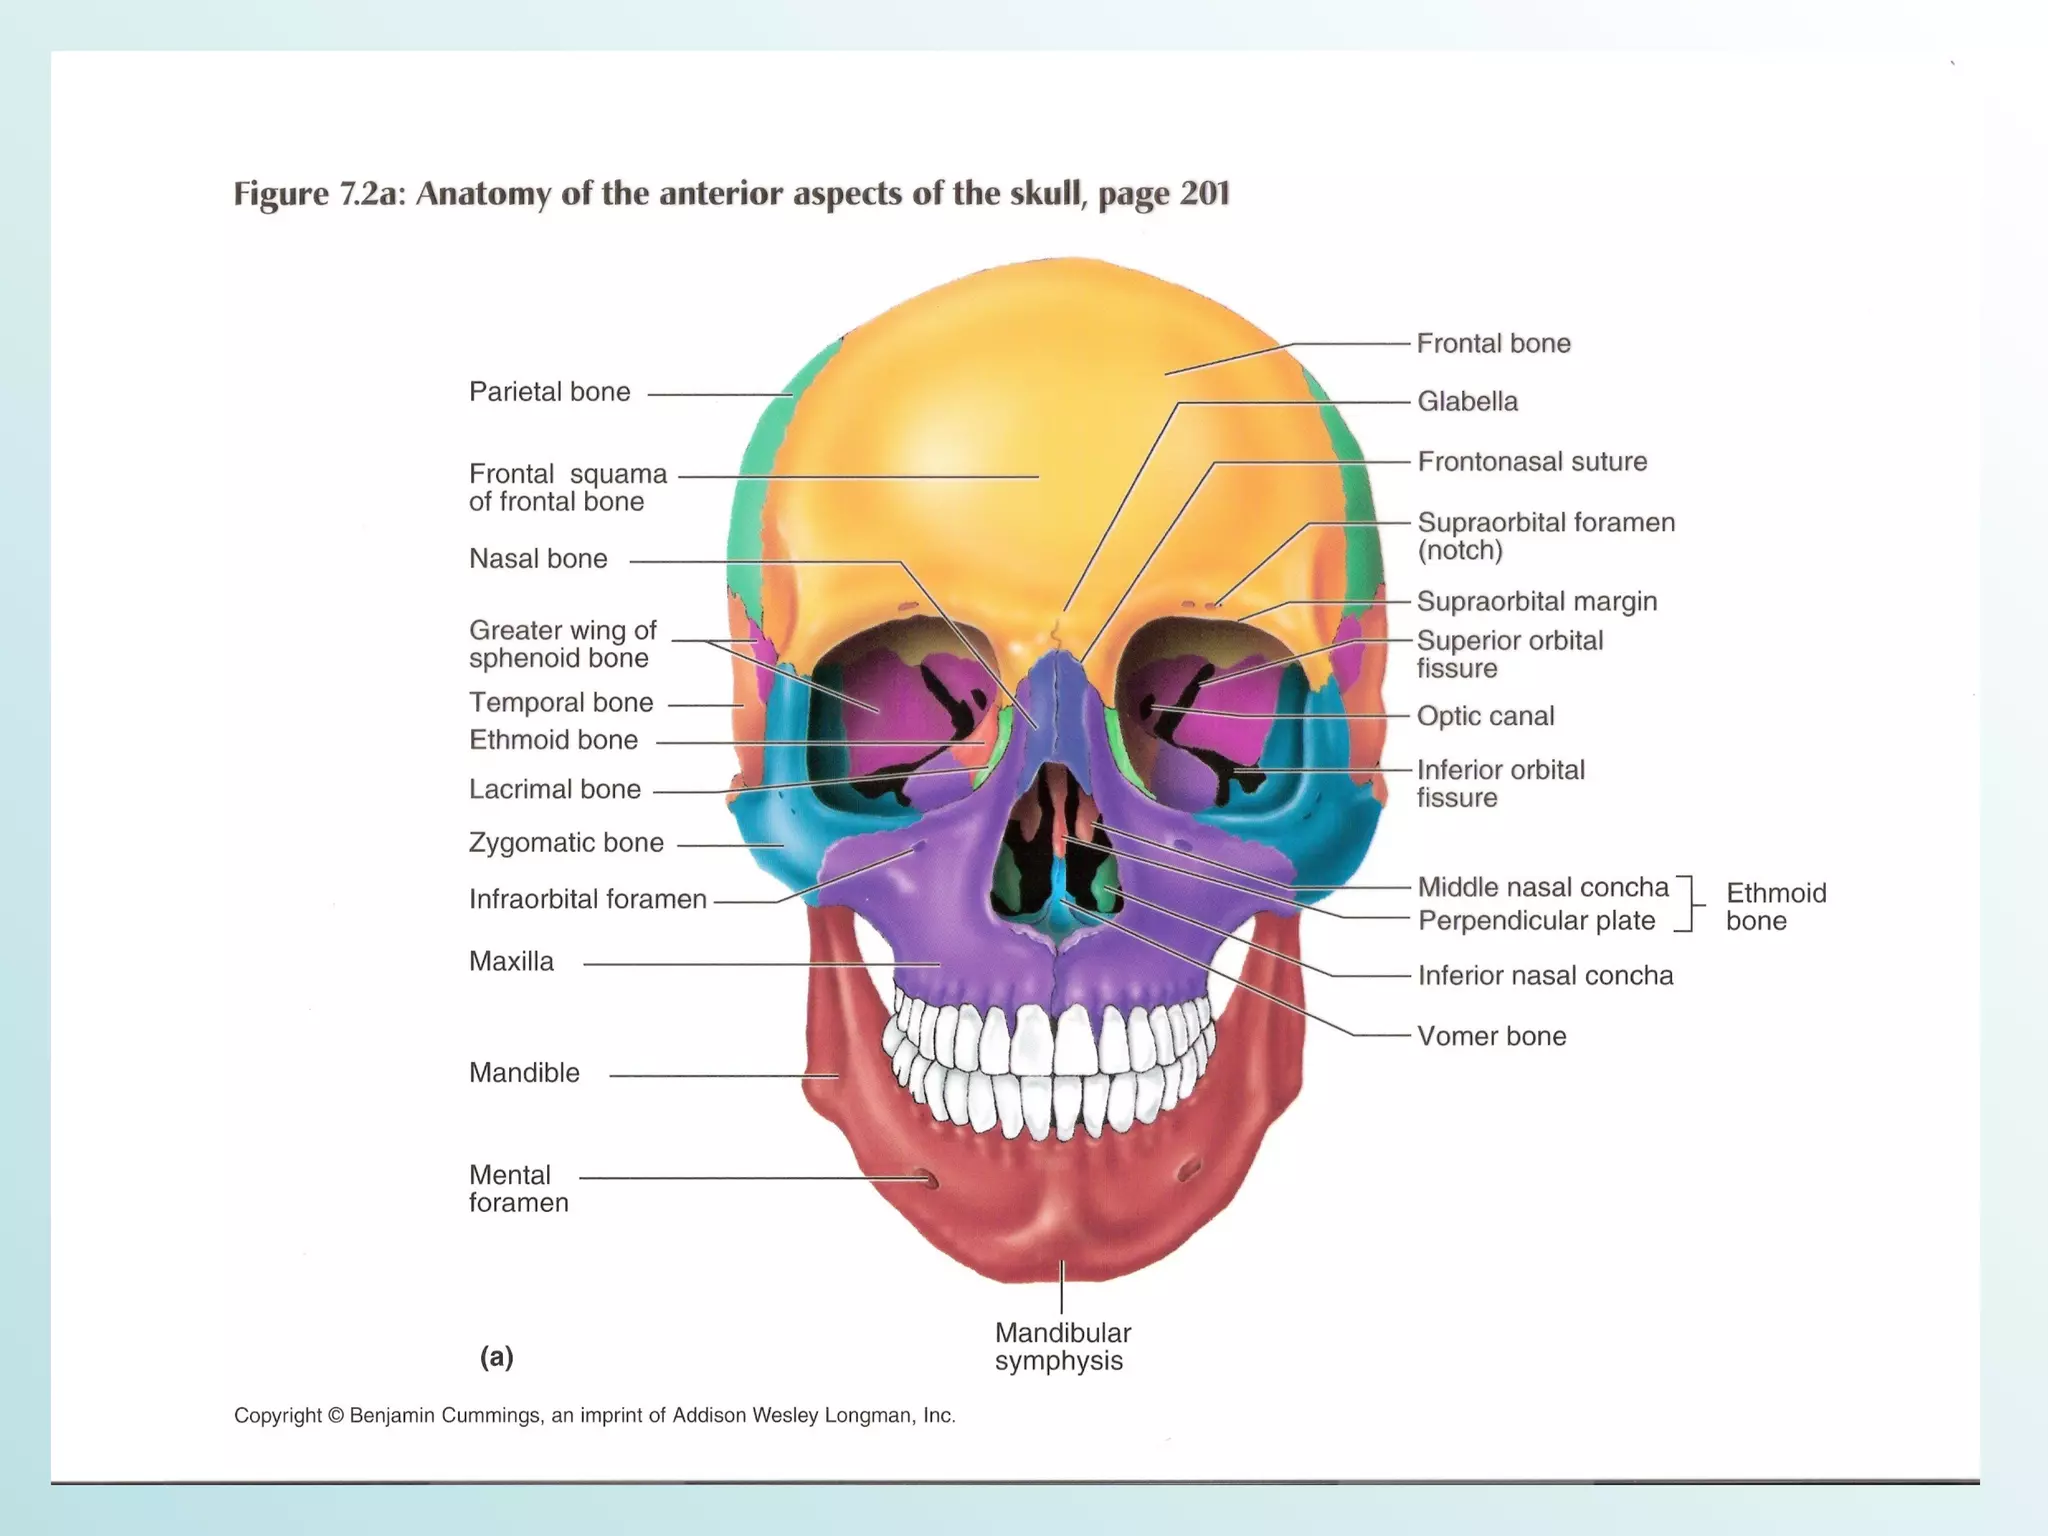The image size is (2048, 1536).
Task: Click the Mandibular symphysis label
Action: pyautogui.click(x=1062, y=1346)
